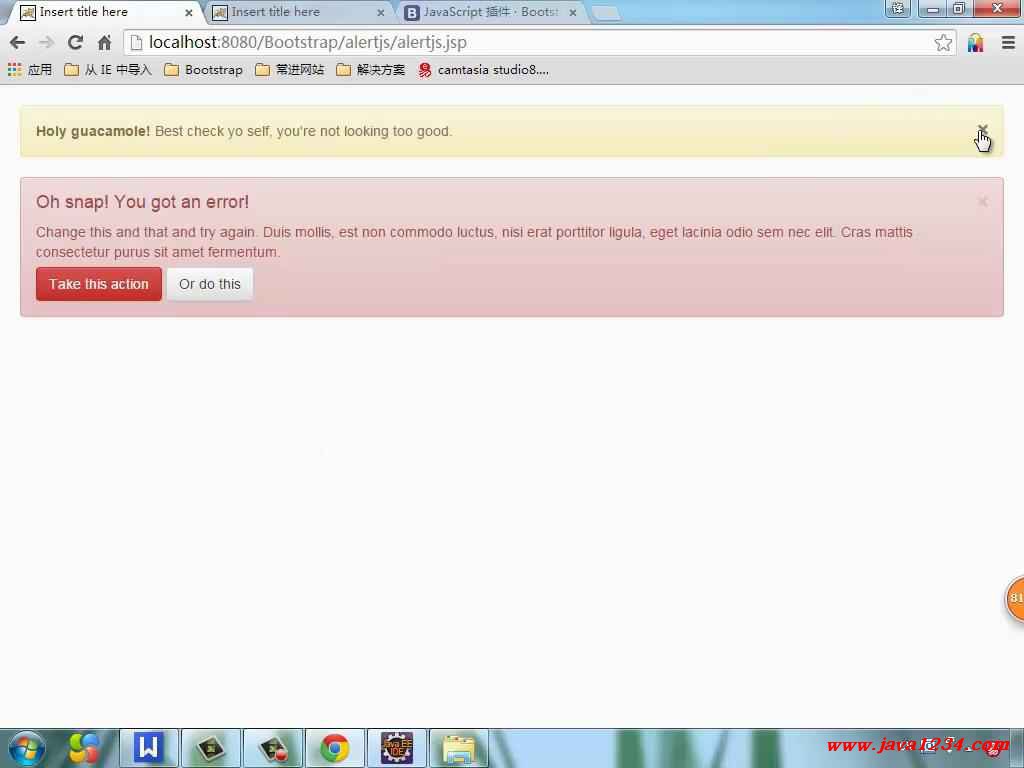The height and width of the screenshot is (768, 1024).
Task: Dismiss the yellow Holy guacamole alert
Action: (x=982, y=129)
